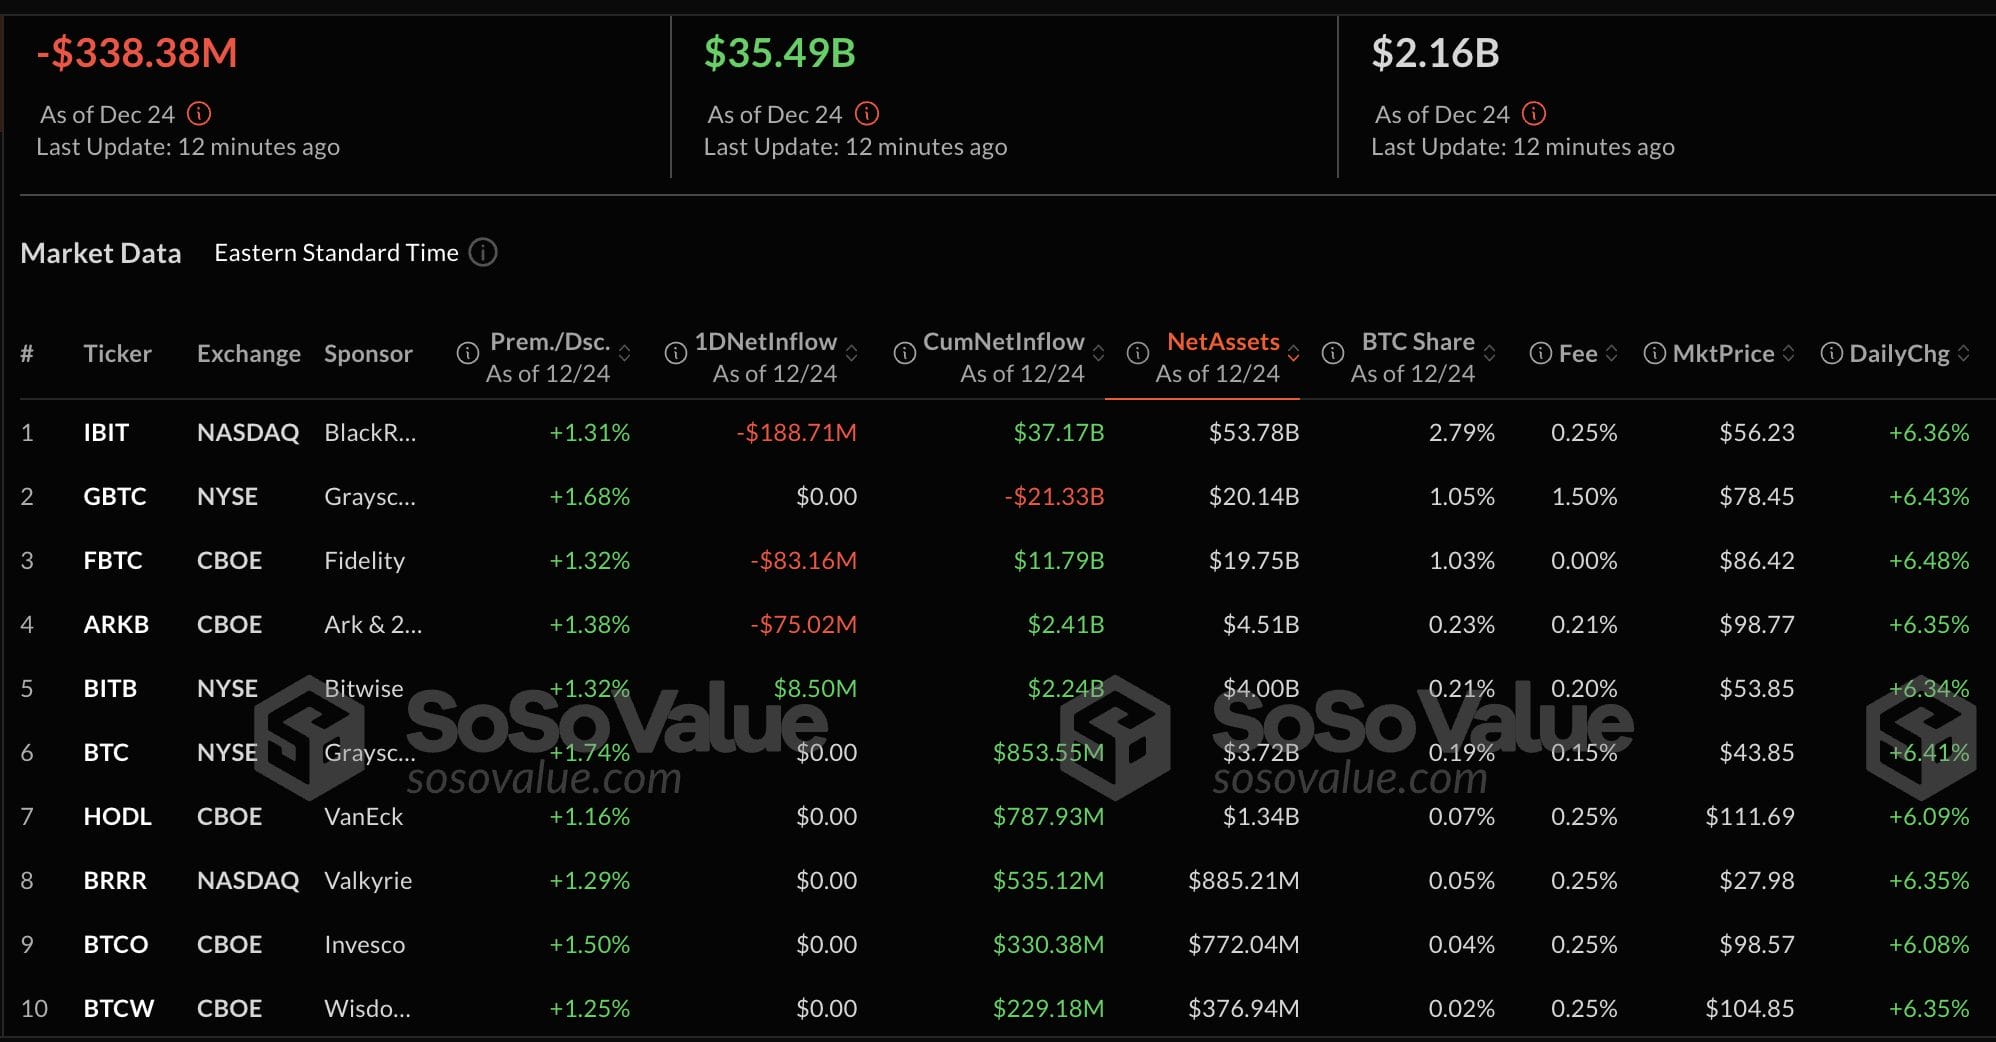Screen dimensions: 1996x1042
Task: Click the Market Data heading
Action: point(101,253)
